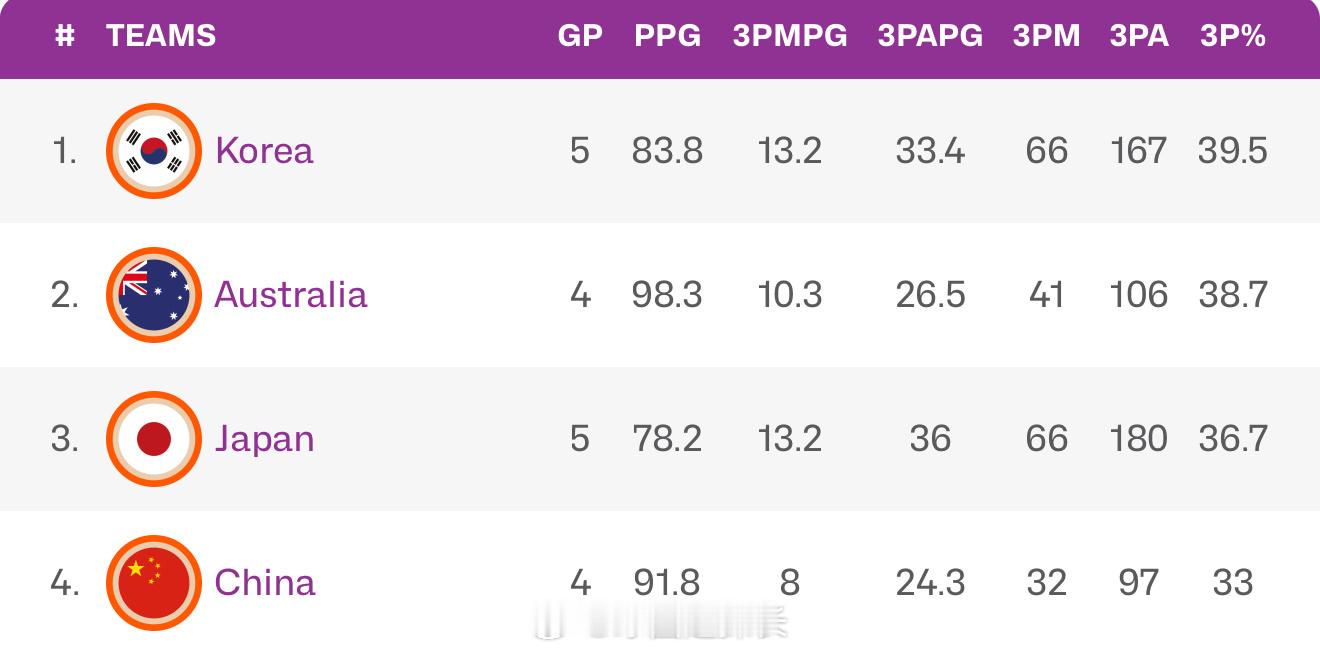This screenshot has width=1320, height=653.
Task: Select Japan's 180 3PA value
Action: (x=1139, y=439)
